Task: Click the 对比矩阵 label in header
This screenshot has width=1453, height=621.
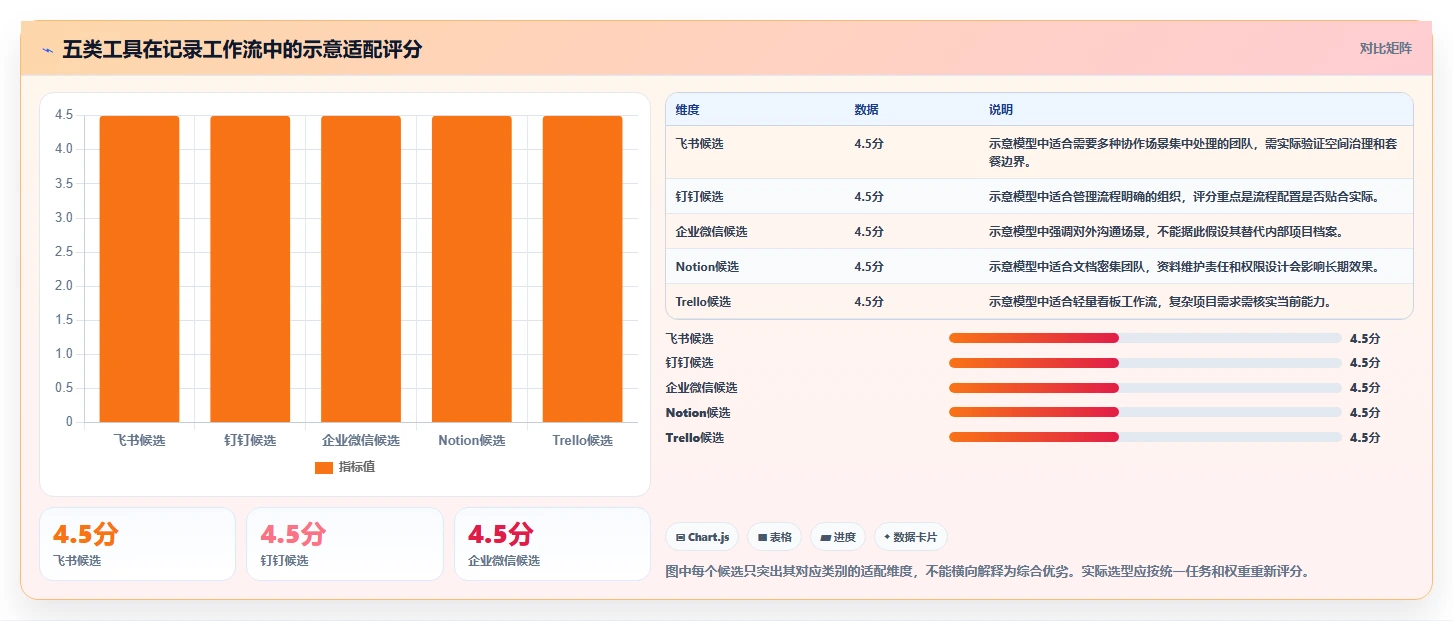Action: 1385,49
